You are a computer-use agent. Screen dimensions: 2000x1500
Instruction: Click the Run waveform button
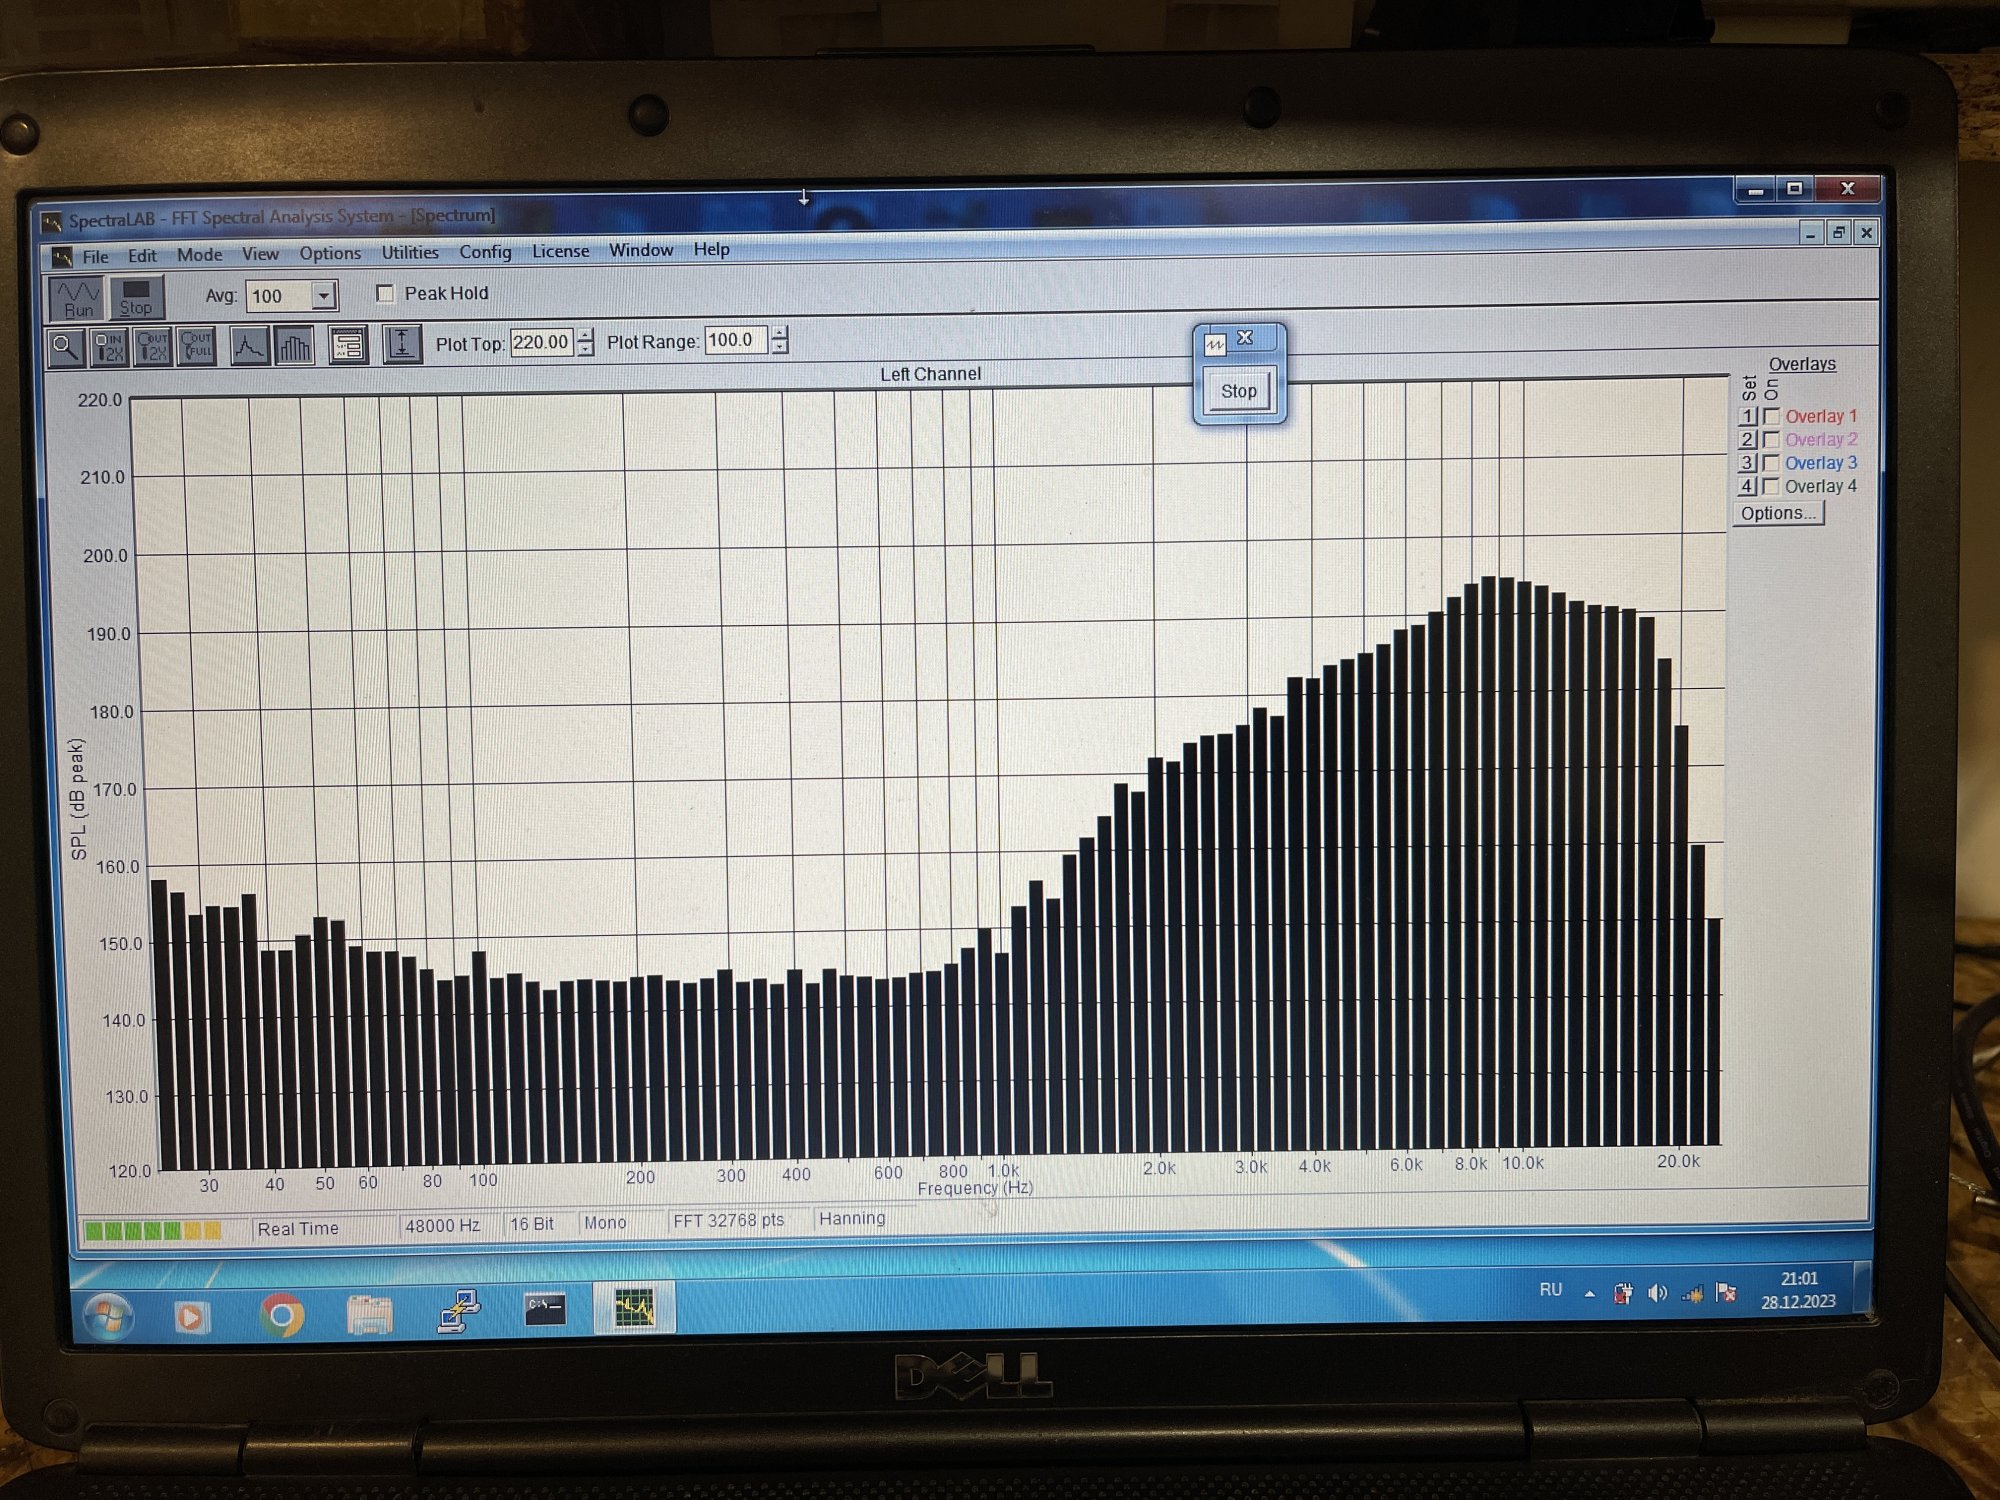pos(78,298)
